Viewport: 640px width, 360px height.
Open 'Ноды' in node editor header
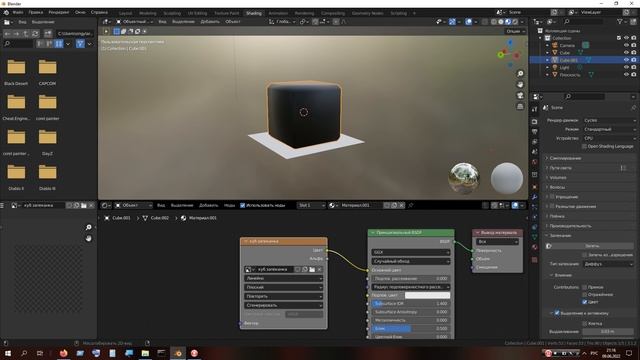229,205
